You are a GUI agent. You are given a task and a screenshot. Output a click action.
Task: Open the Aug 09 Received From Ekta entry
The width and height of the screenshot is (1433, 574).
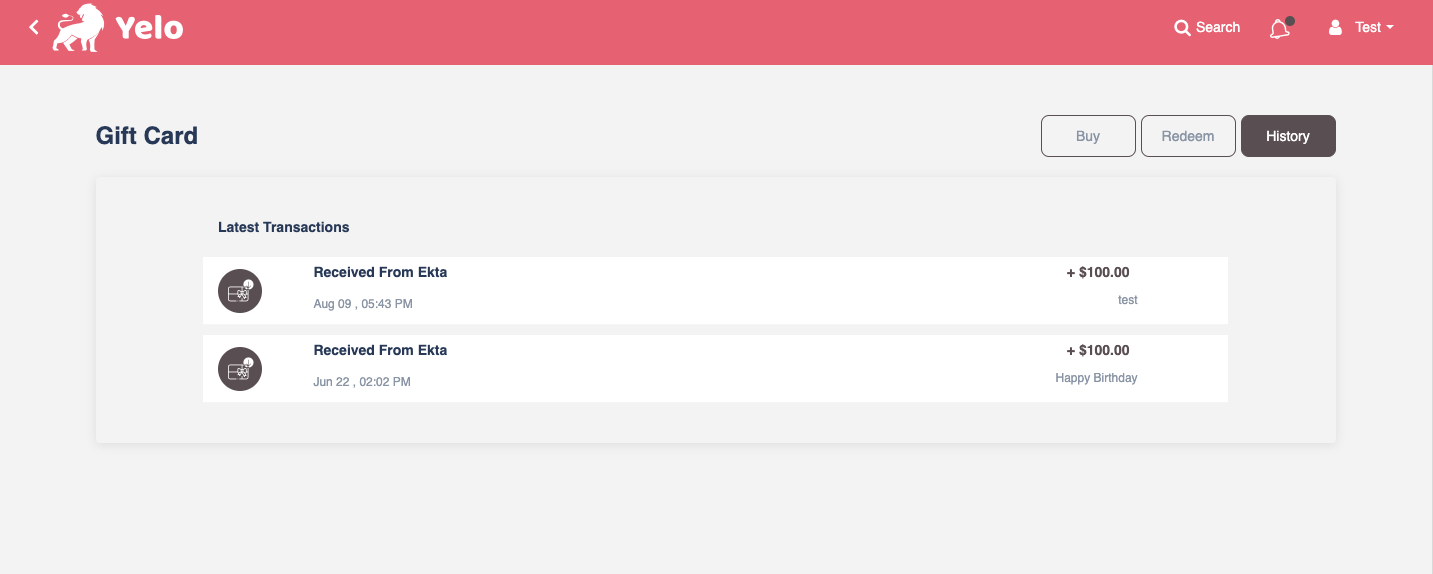pos(715,291)
